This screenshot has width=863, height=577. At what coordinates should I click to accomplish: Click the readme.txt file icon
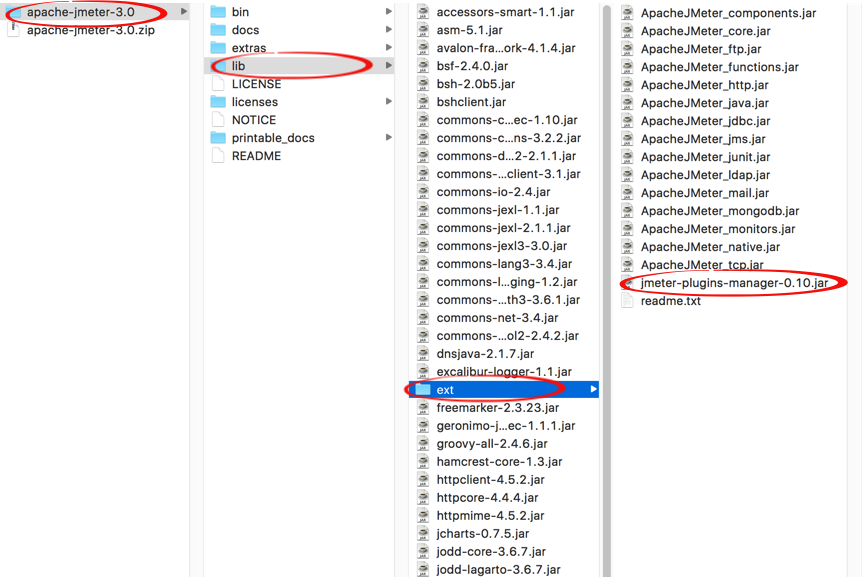(627, 301)
